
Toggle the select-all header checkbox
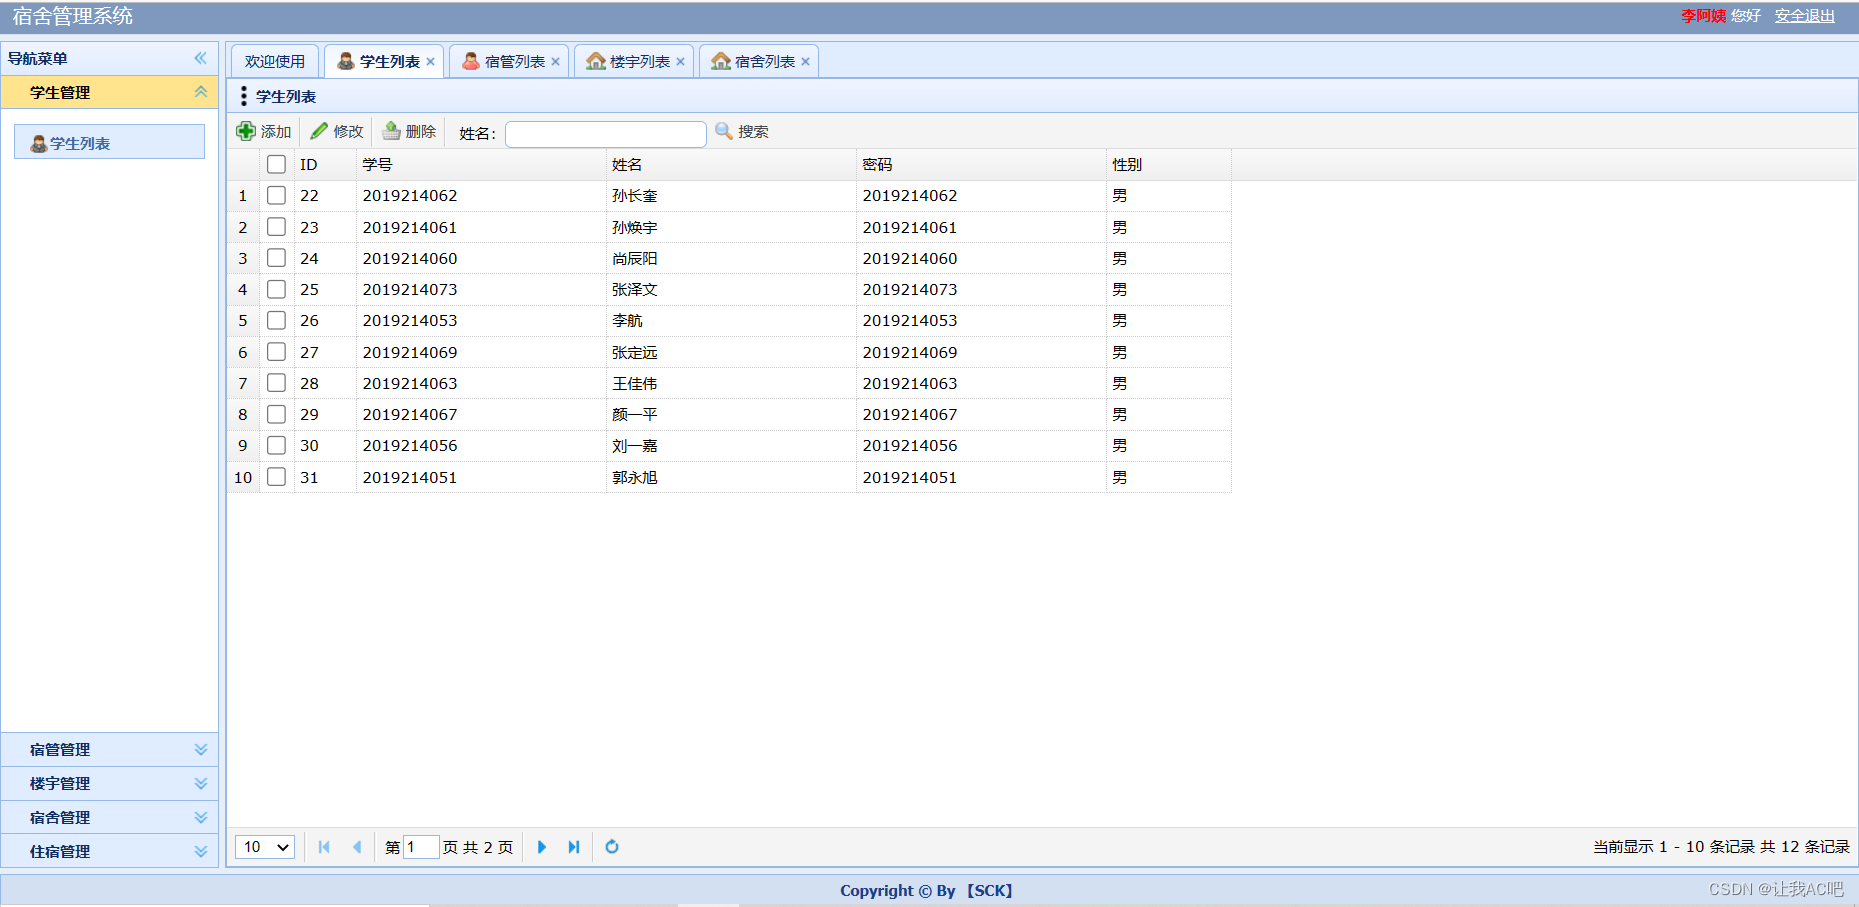277,165
